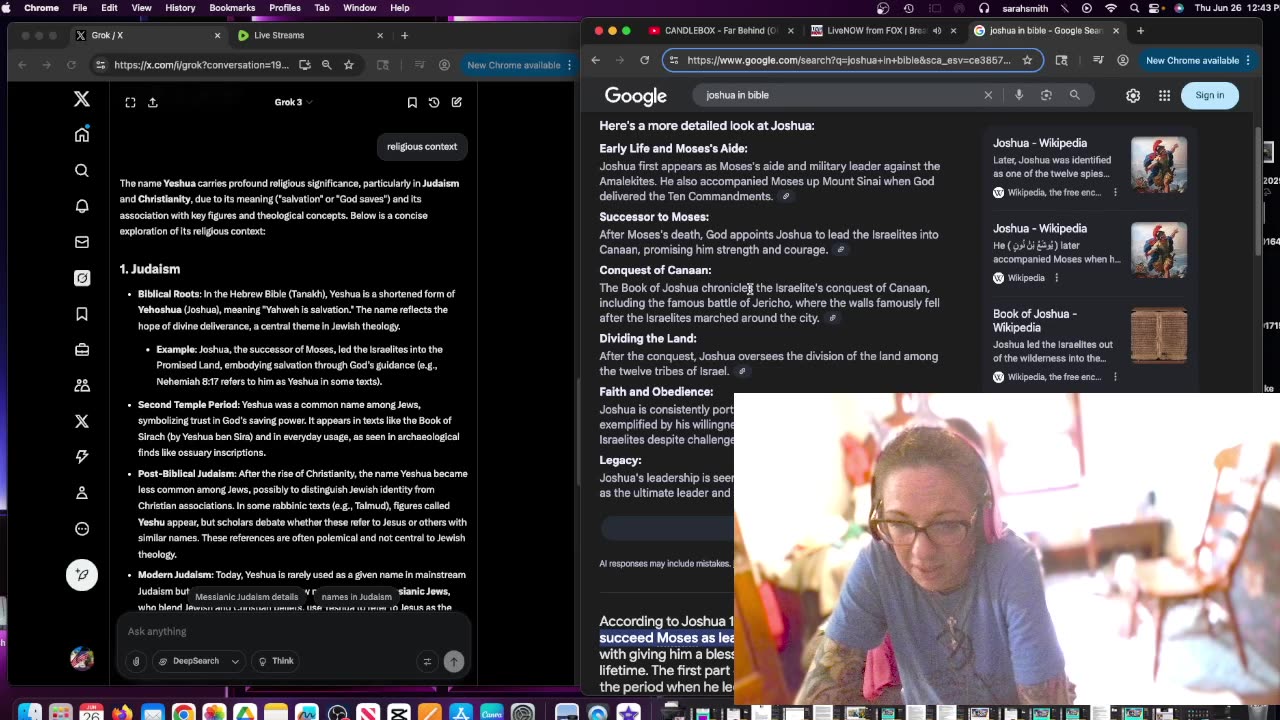Screen dimensions: 1280x720
Task: Open Messages envelope icon in X sidebar
Action: [82, 242]
